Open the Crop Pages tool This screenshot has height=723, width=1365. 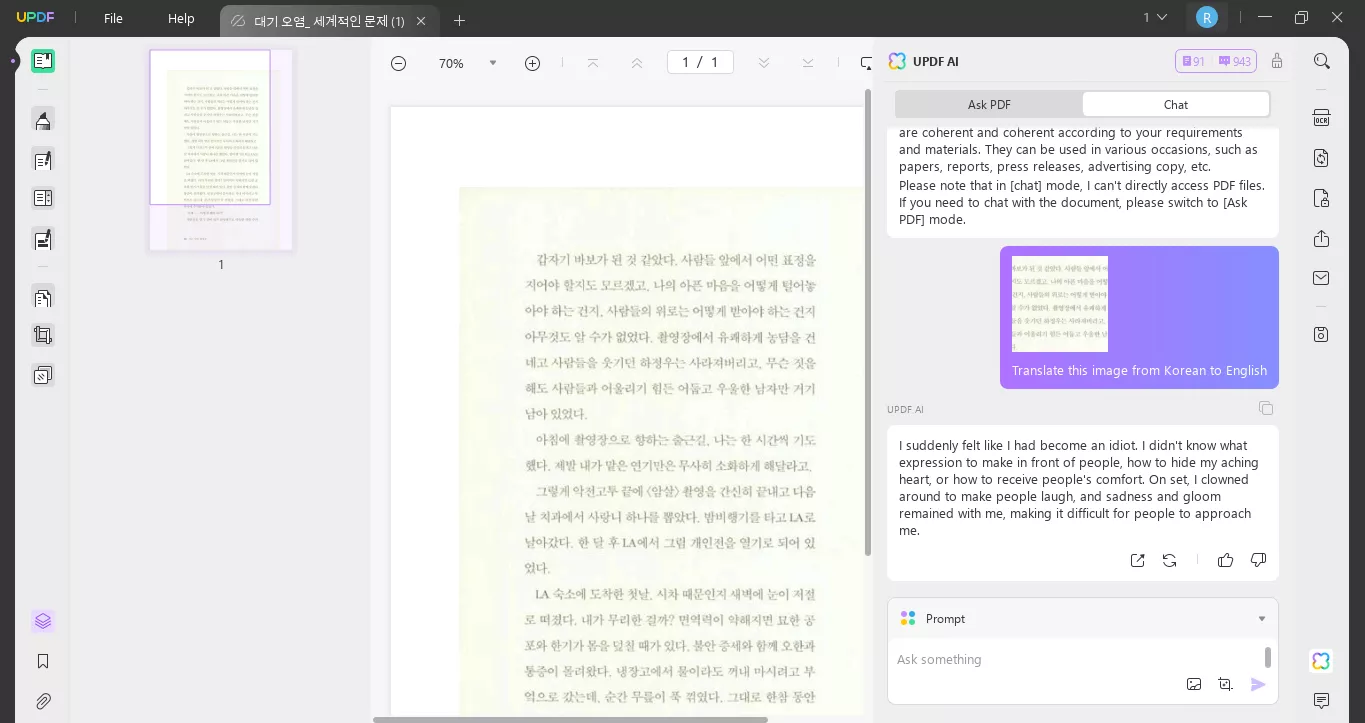43,335
